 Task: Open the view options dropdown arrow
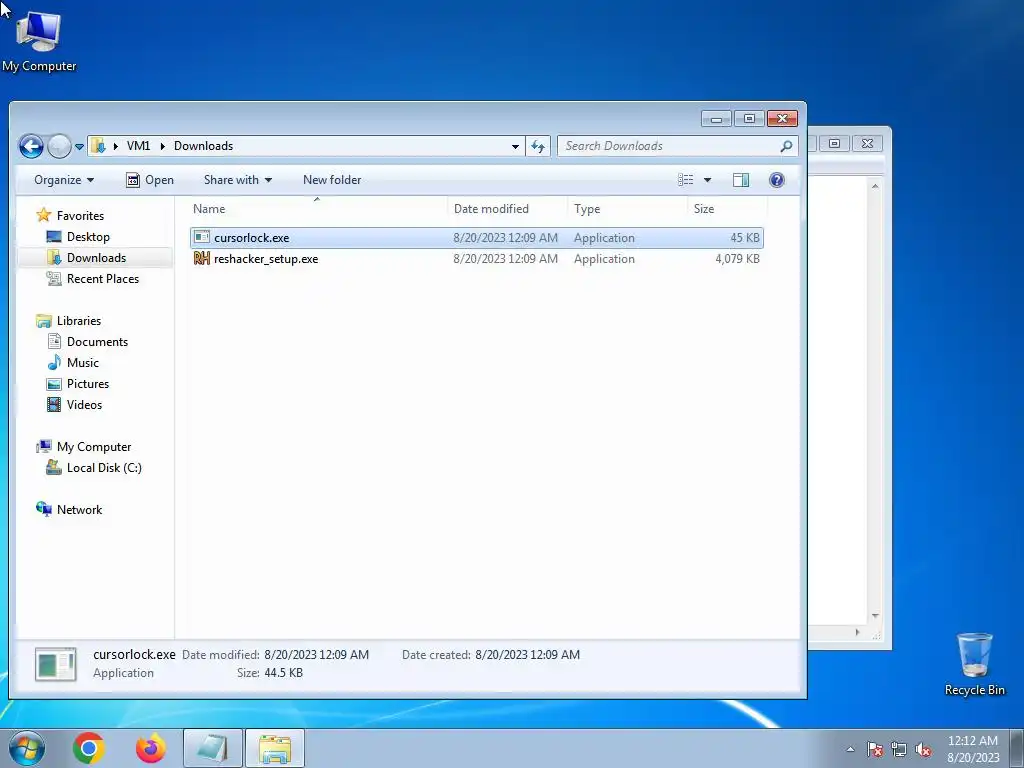pos(707,180)
